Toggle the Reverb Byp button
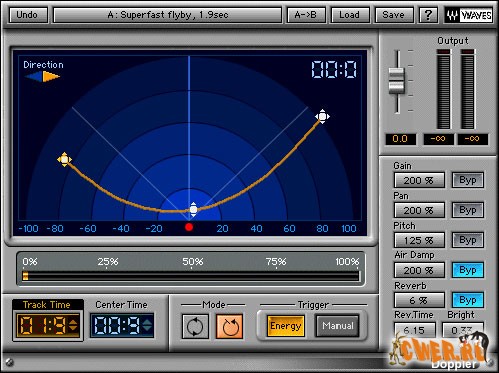 pyautogui.click(x=468, y=300)
